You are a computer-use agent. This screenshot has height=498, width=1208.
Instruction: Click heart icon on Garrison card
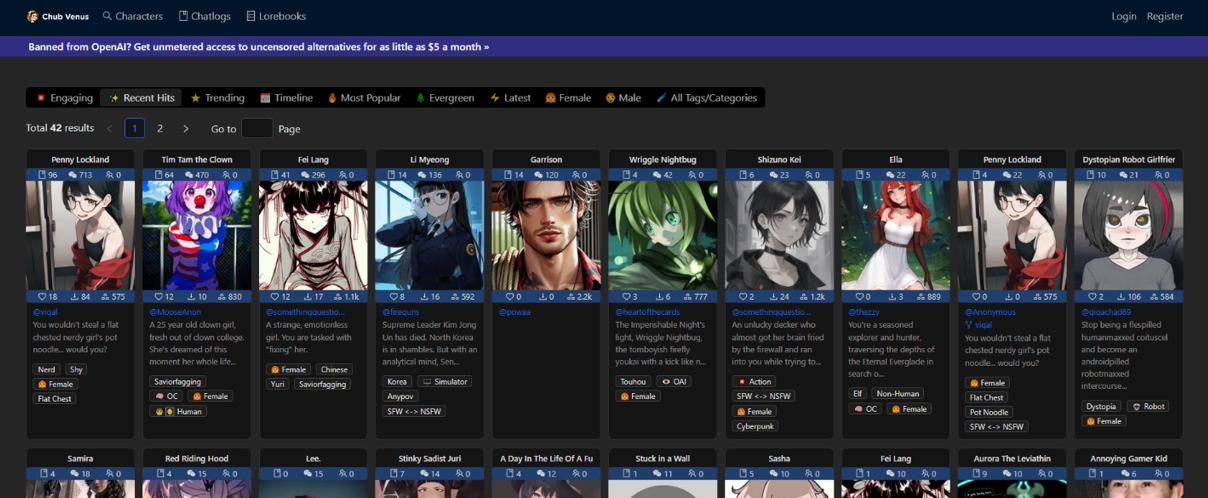(510, 297)
